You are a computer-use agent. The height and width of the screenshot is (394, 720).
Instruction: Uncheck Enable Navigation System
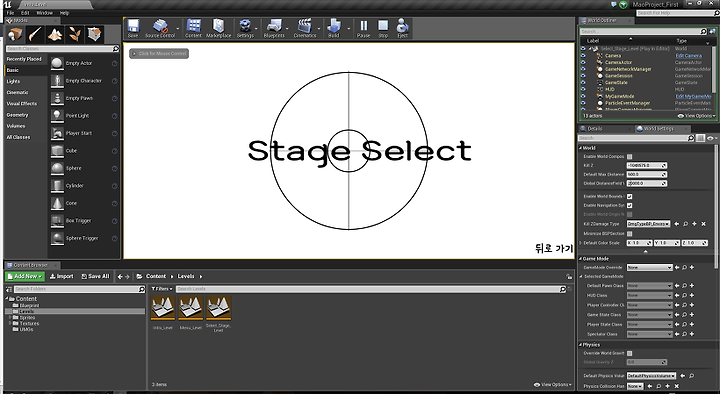click(x=630, y=205)
